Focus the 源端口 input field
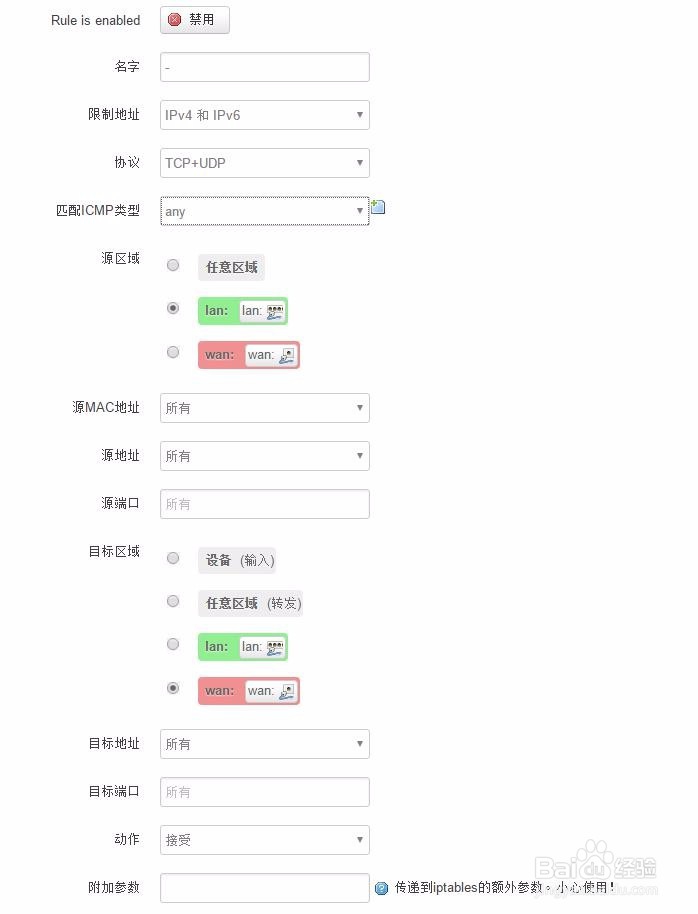Image resolution: width=698 pixels, height=914 pixels. click(x=265, y=504)
